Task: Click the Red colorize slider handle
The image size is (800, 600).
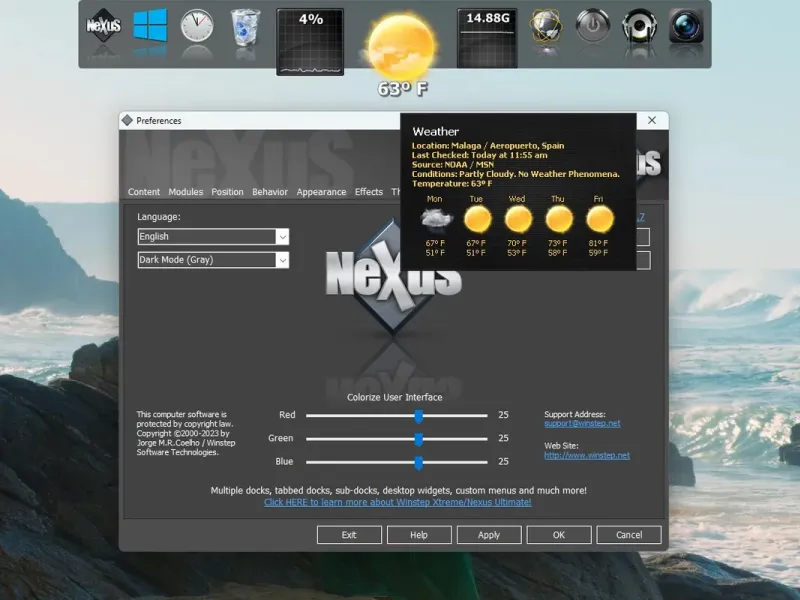Action: click(x=418, y=416)
